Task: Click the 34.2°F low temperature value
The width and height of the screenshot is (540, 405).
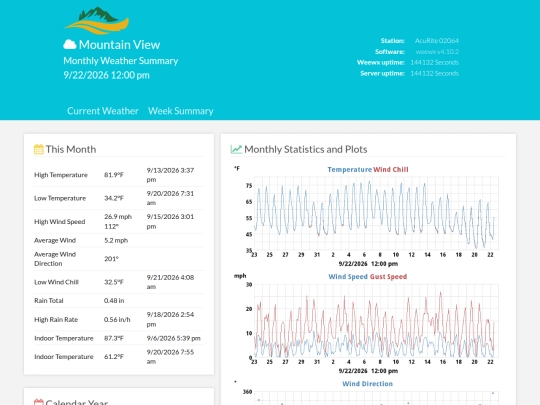Action: tap(114, 198)
